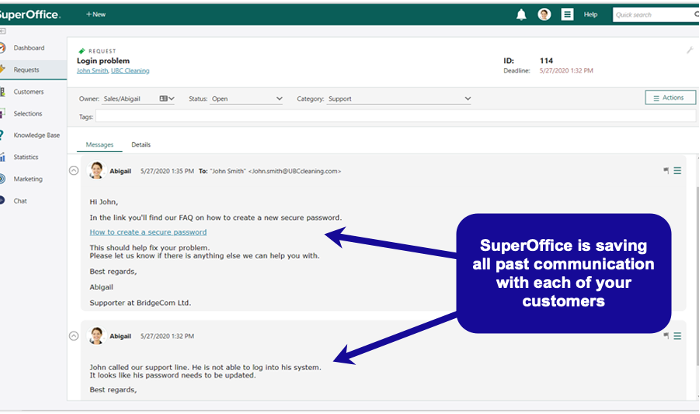Click the flag icon on first message
This screenshot has height=414, width=700.
pos(666,171)
